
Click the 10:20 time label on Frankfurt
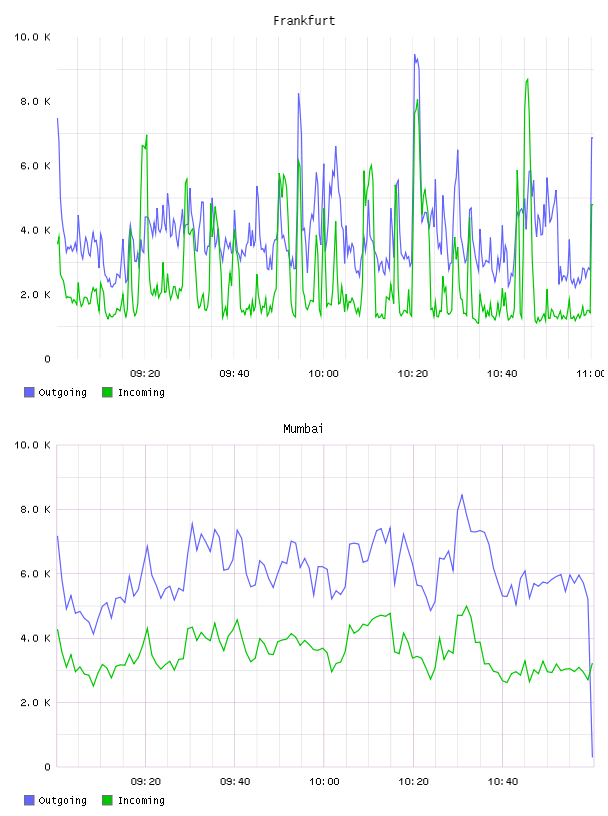click(413, 374)
